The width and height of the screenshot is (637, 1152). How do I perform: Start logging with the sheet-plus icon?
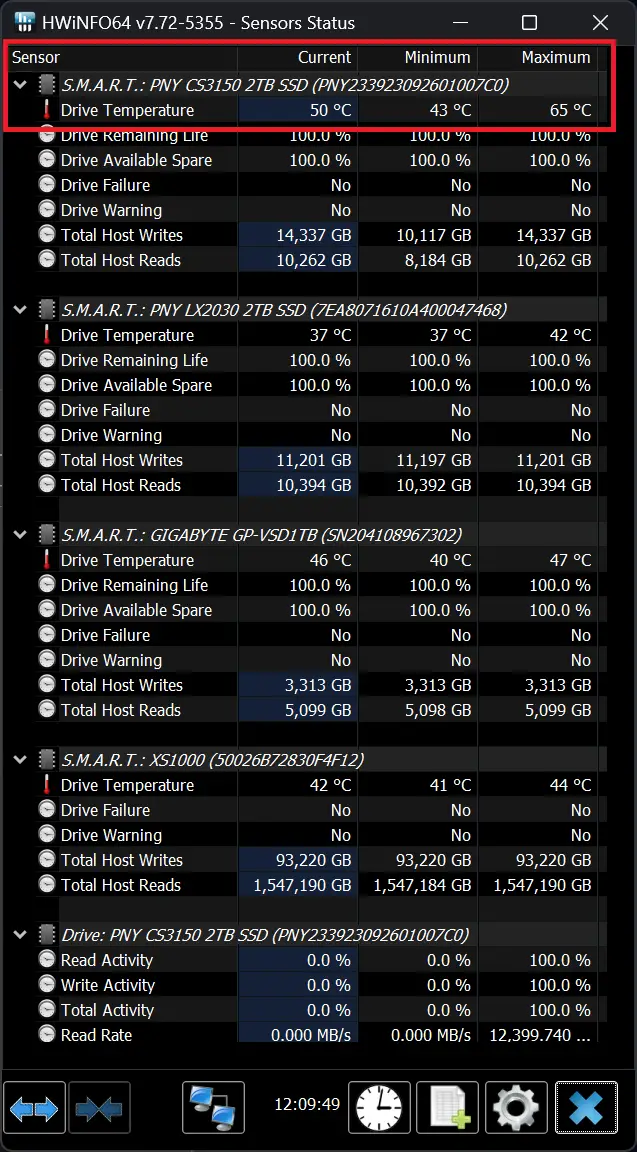pos(447,1107)
